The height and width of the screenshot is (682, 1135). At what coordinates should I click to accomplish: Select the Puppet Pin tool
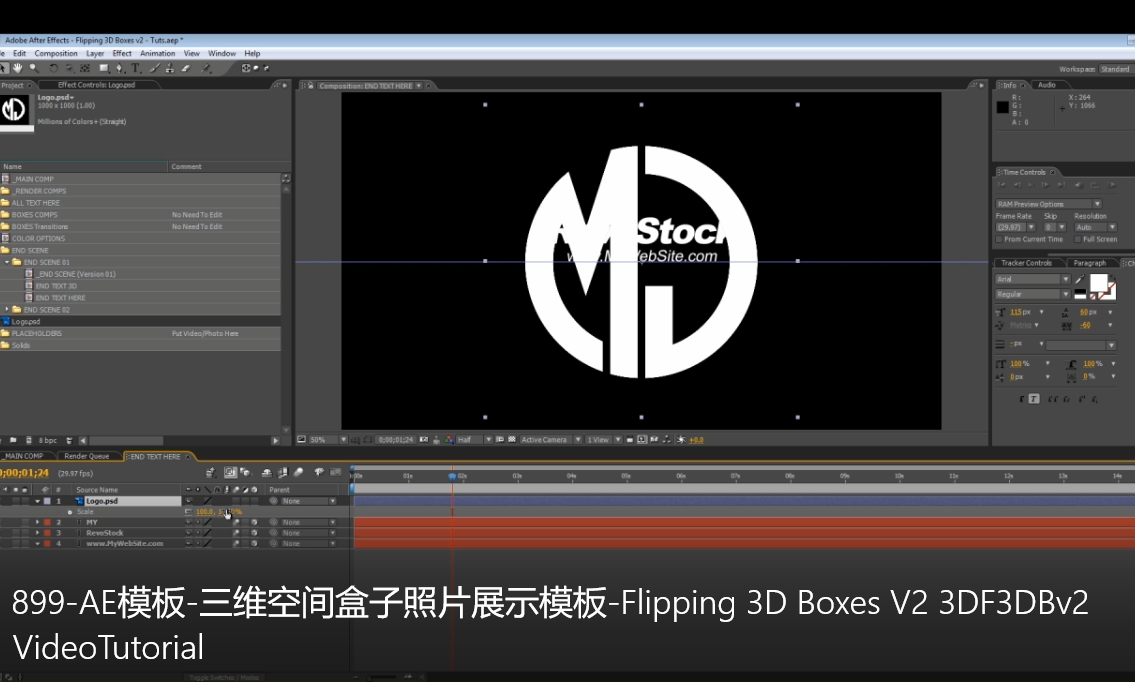point(206,68)
